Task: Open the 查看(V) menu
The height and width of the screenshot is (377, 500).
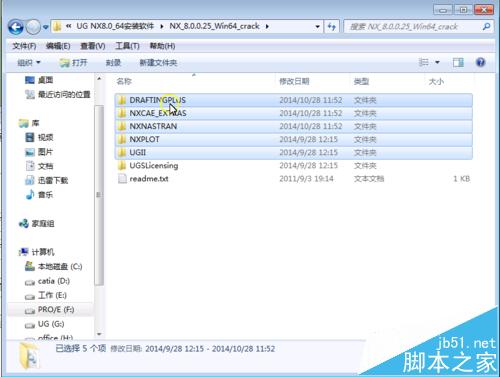Action: pyautogui.click(x=93, y=46)
